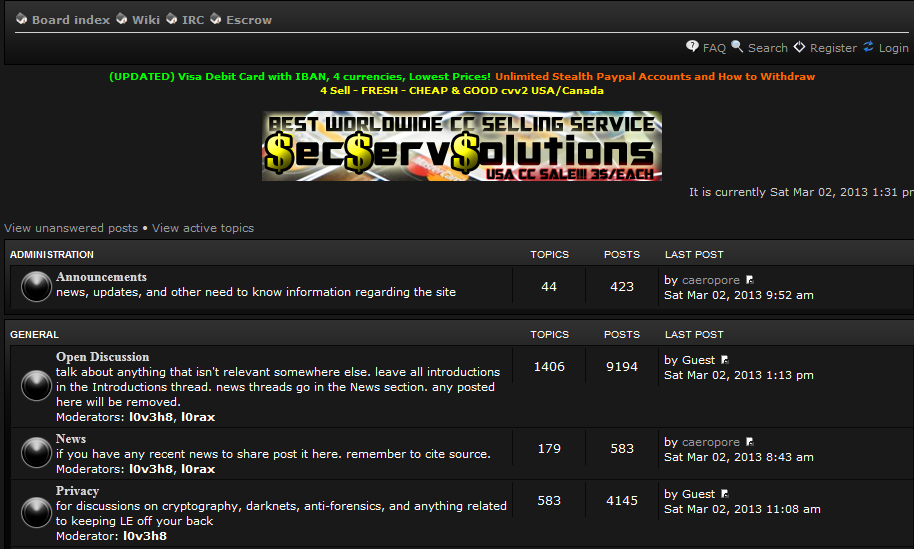Image resolution: width=914 pixels, height=549 pixels.
Task: Click the Privacy forum status icon
Action: tap(36, 513)
